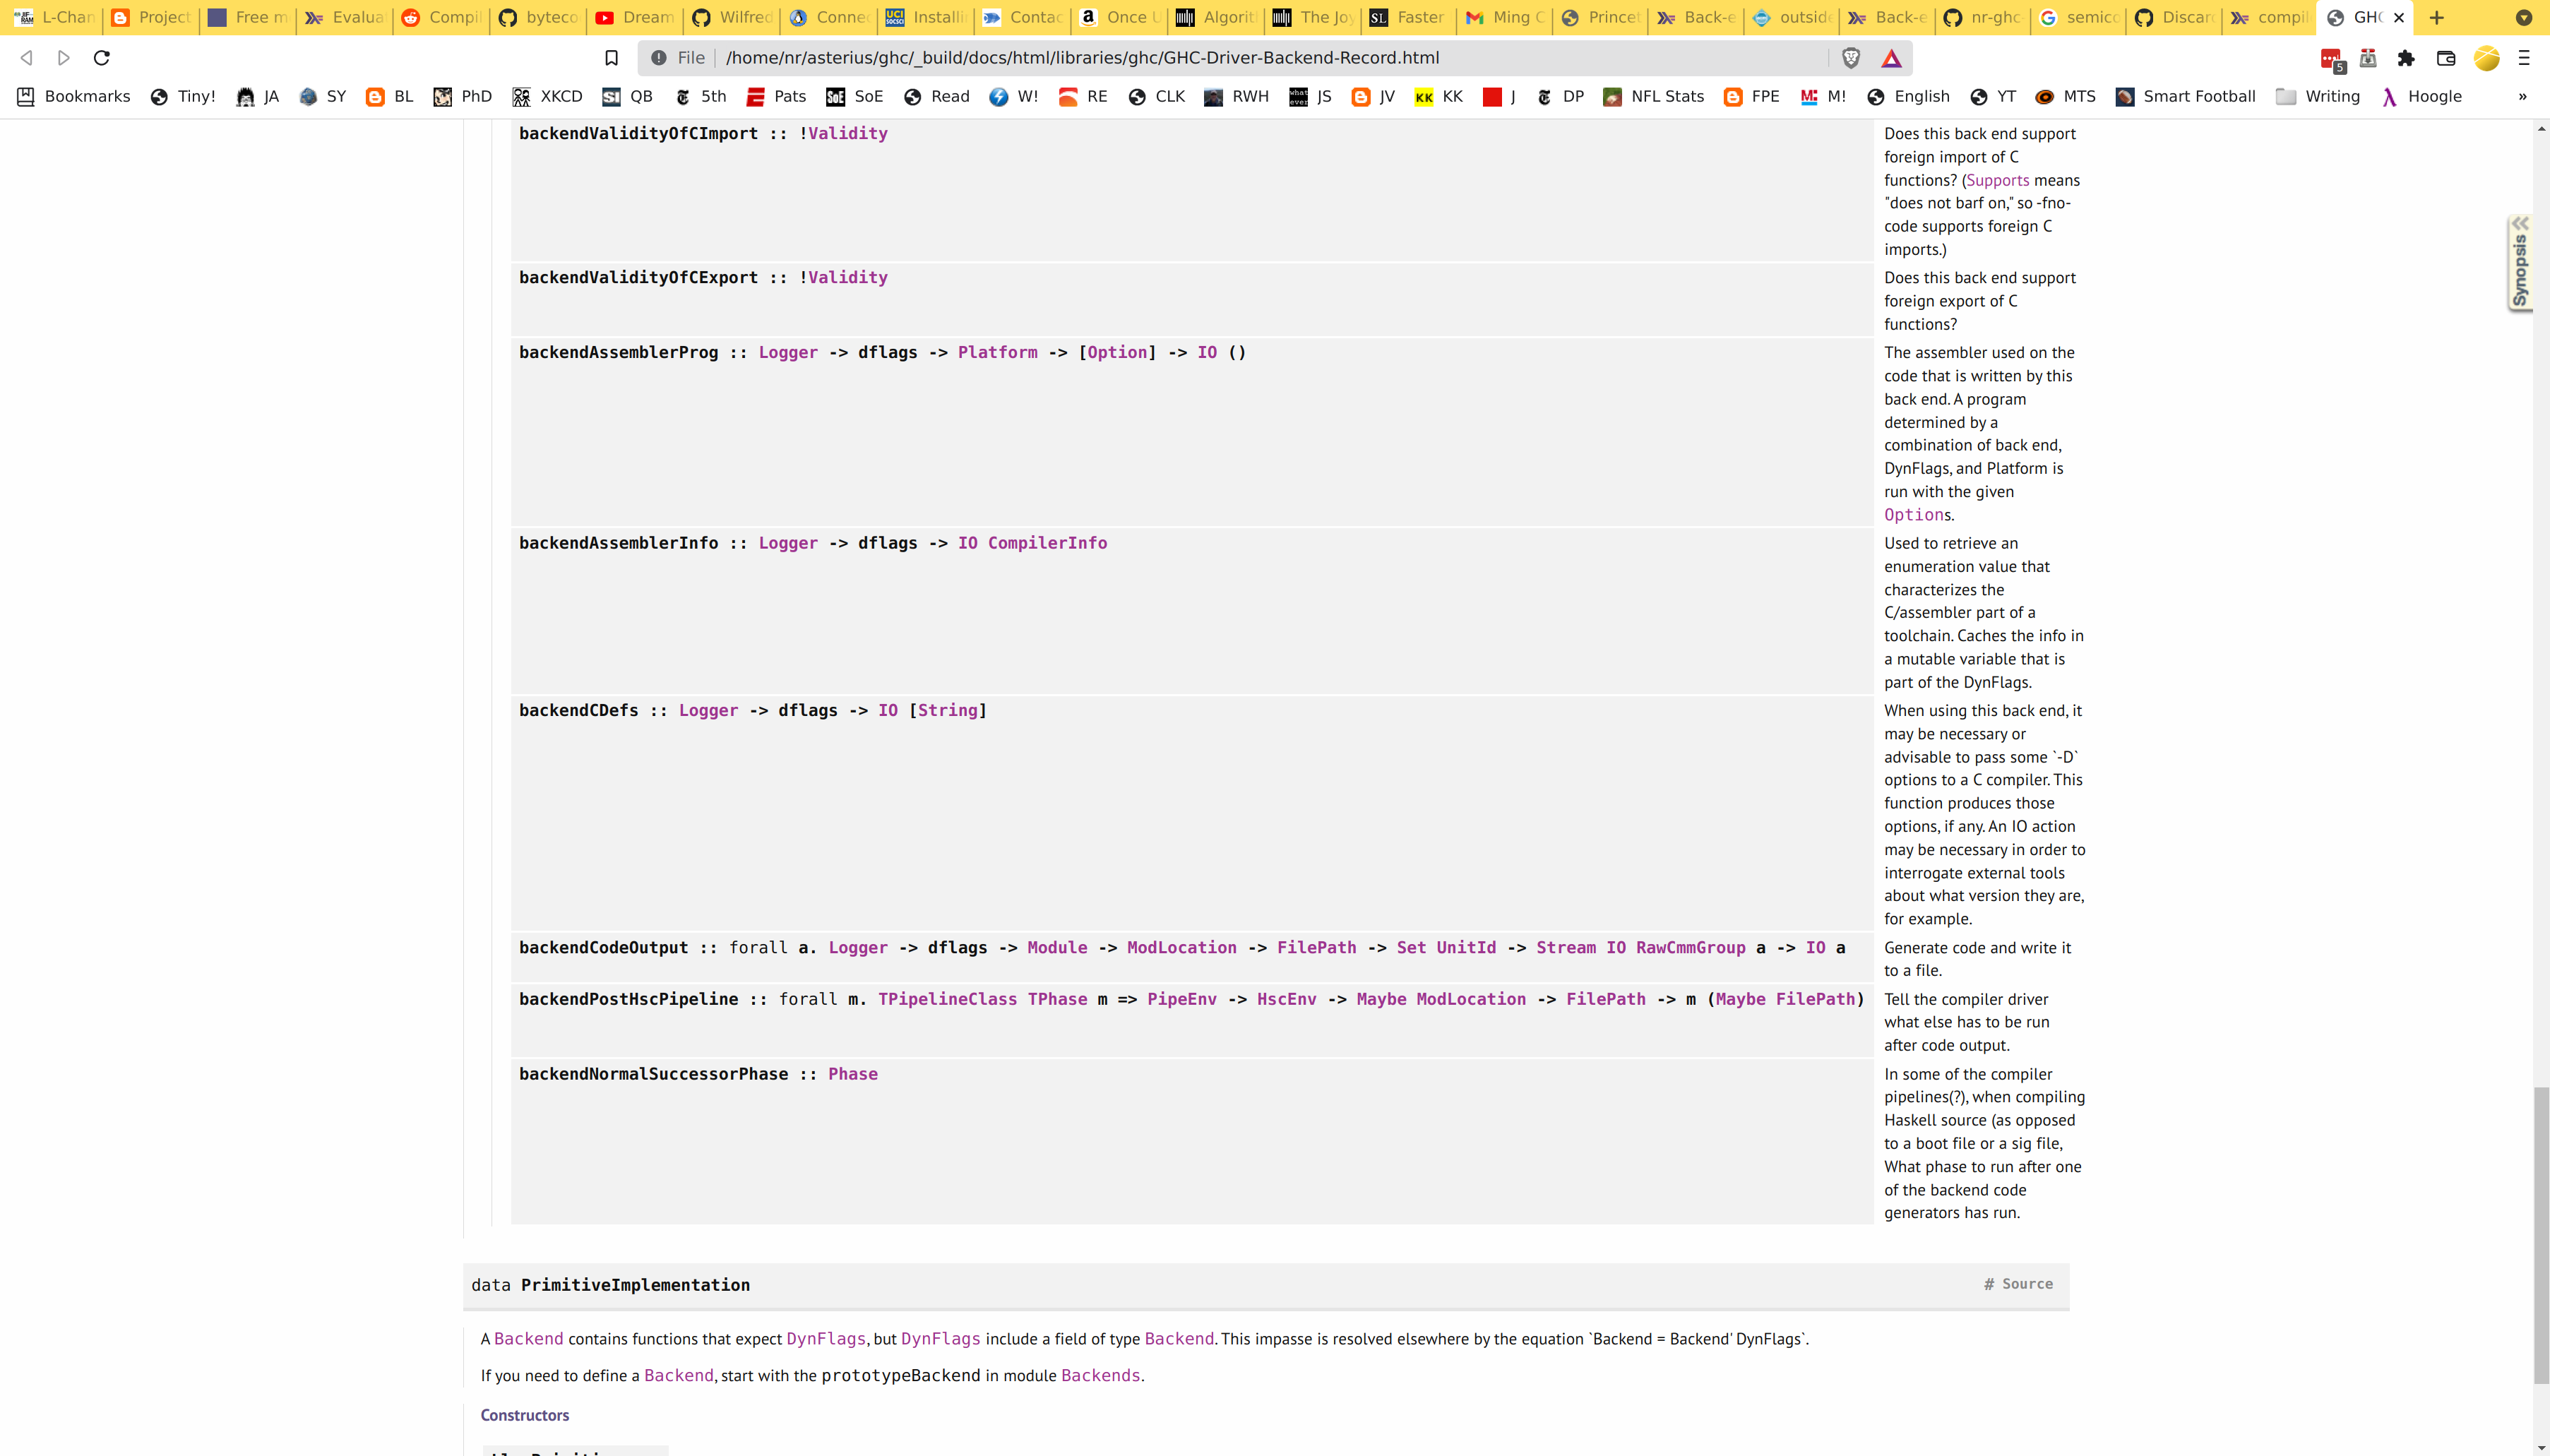Image resolution: width=2550 pixels, height=1456 pixels.
Task: Follow the HscEnv type link
Action: click(1287, 999)
